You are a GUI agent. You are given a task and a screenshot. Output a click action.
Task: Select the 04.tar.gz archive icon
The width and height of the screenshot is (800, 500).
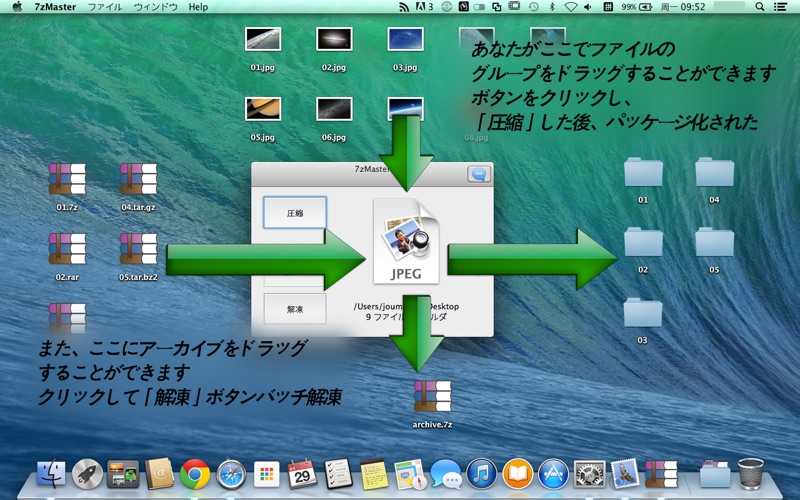[x=138, y=179]
